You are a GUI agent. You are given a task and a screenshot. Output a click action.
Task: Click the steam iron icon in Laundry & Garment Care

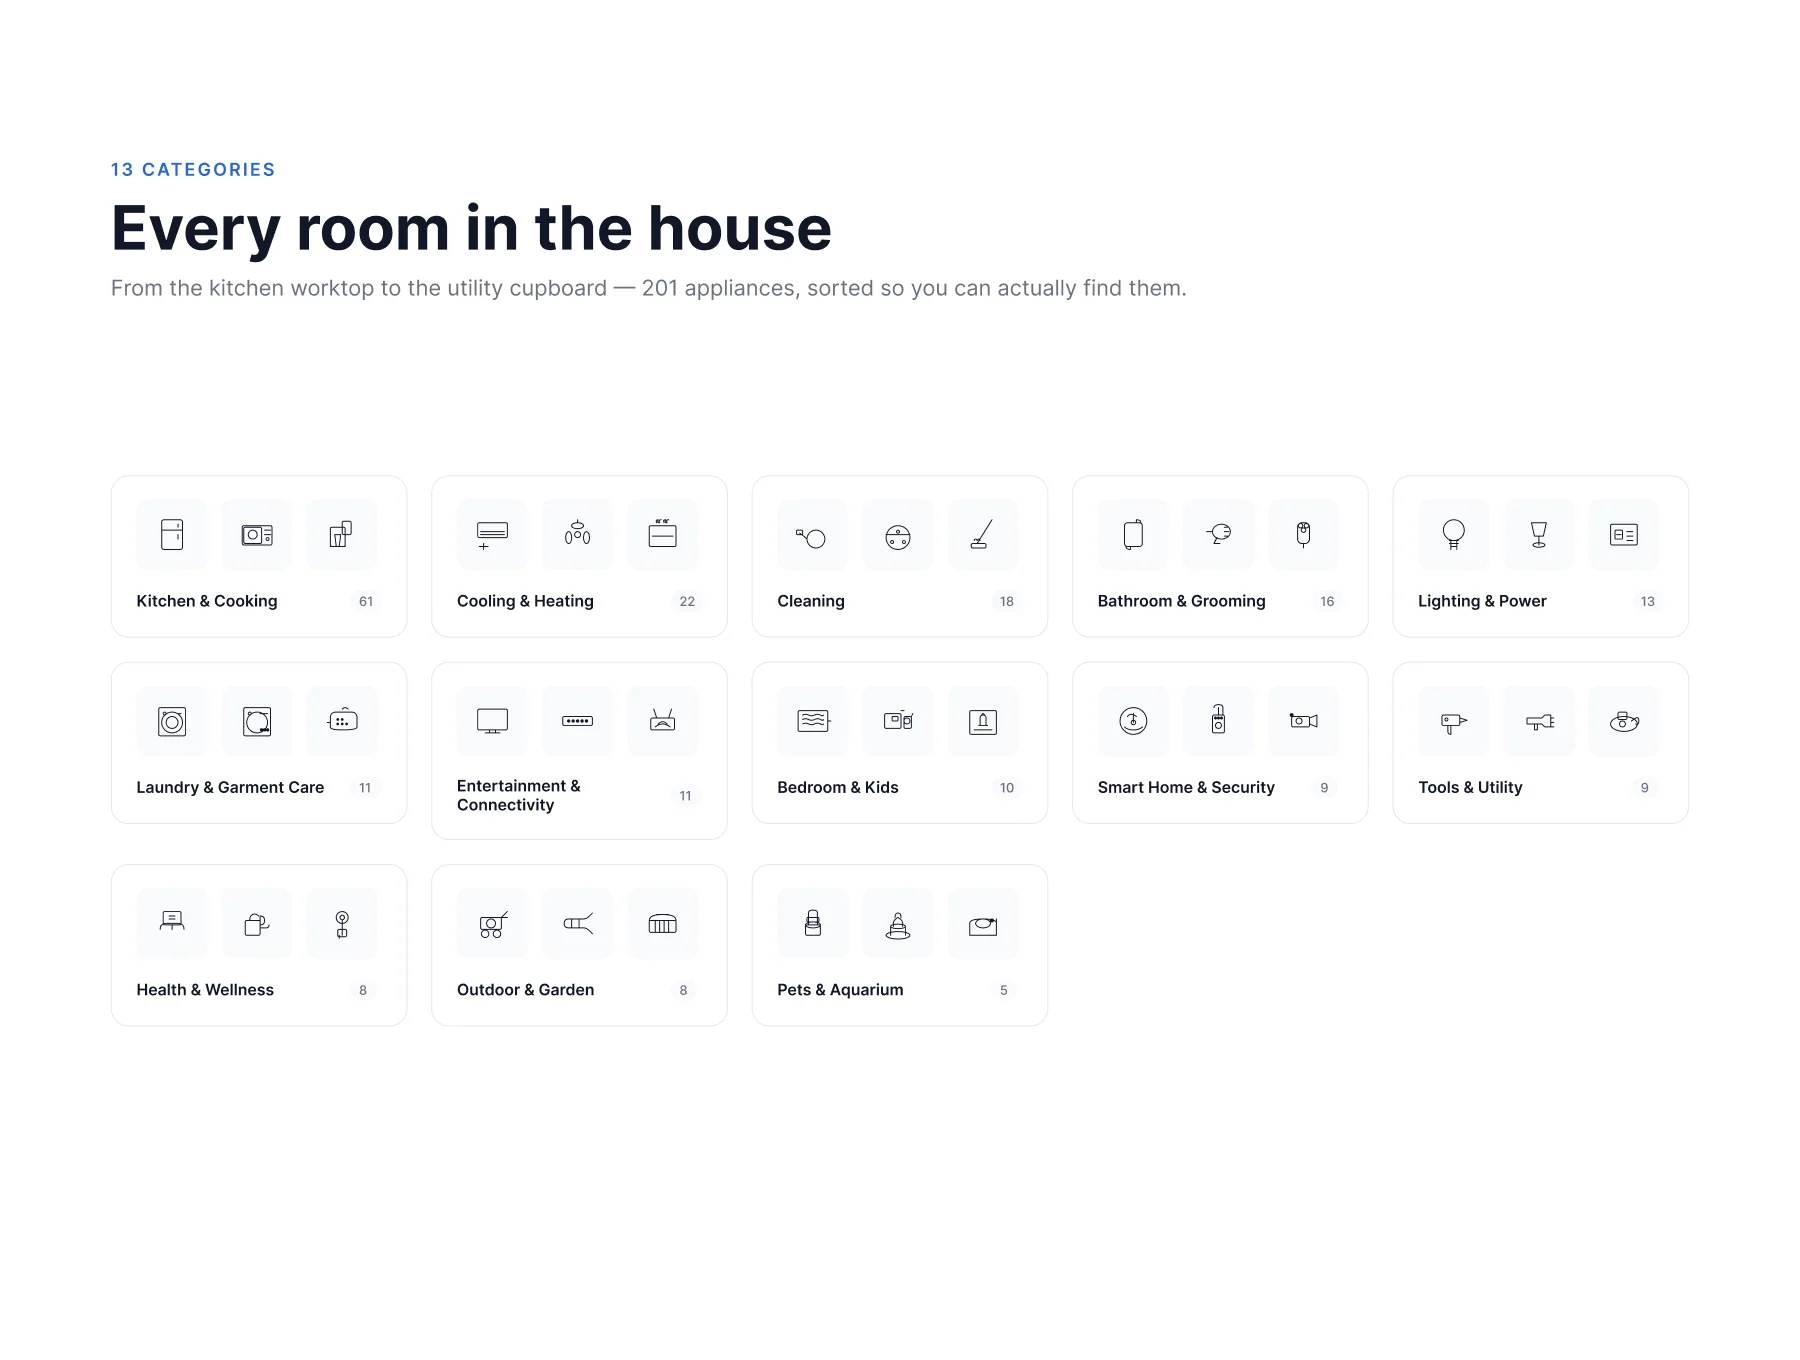click(x=342, y=721)
